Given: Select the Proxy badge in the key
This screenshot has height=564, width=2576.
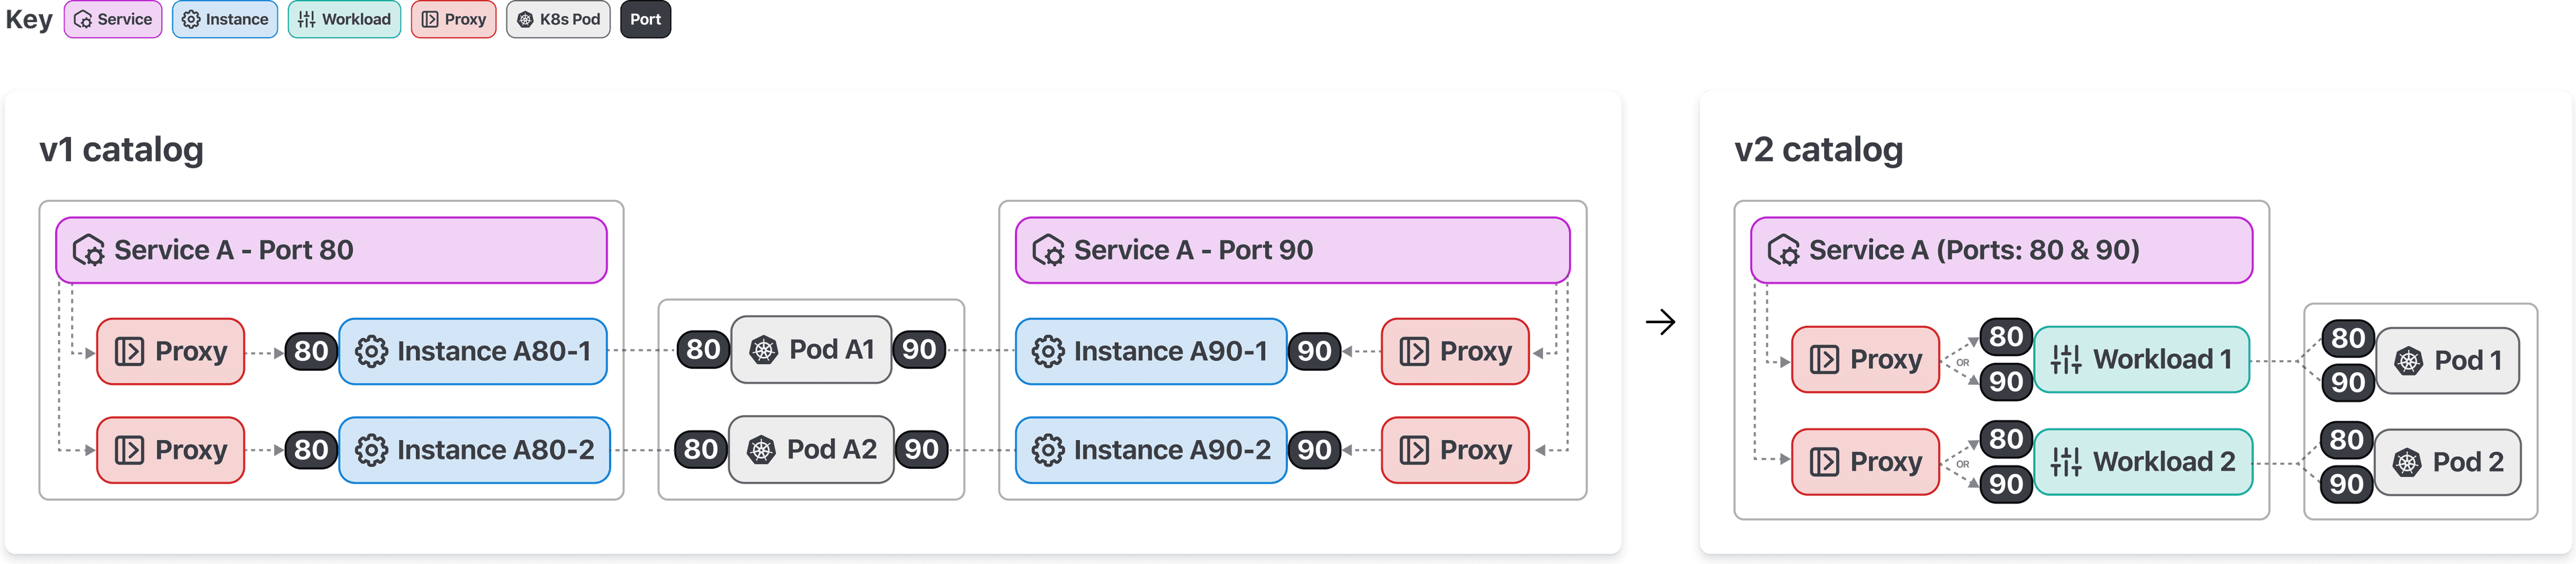Looking at the screenshot, I should coord(454,20).
